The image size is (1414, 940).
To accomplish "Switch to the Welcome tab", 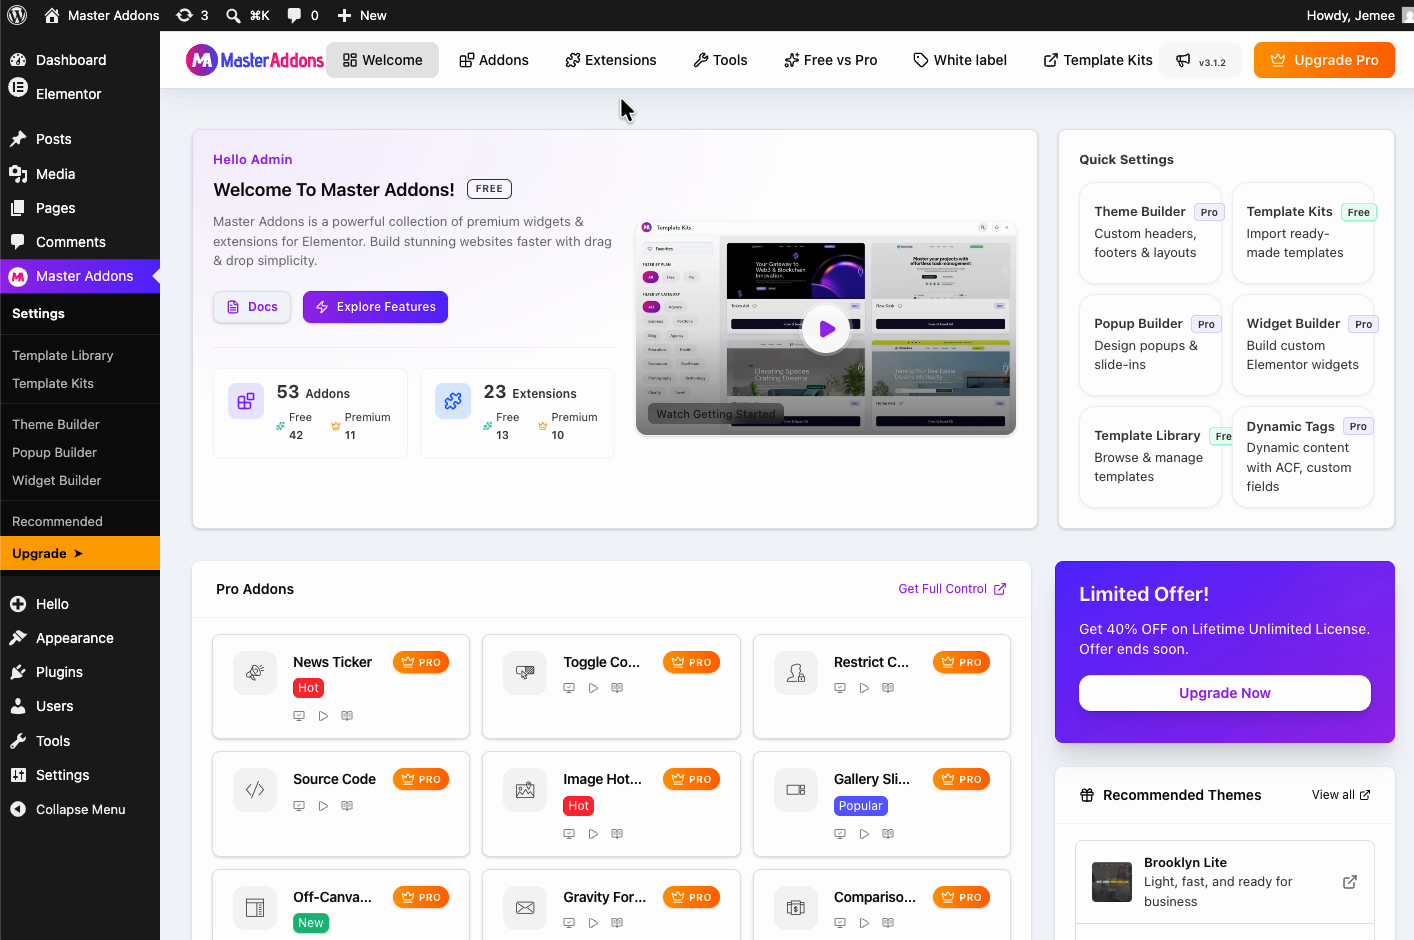I will coord(382,60).
